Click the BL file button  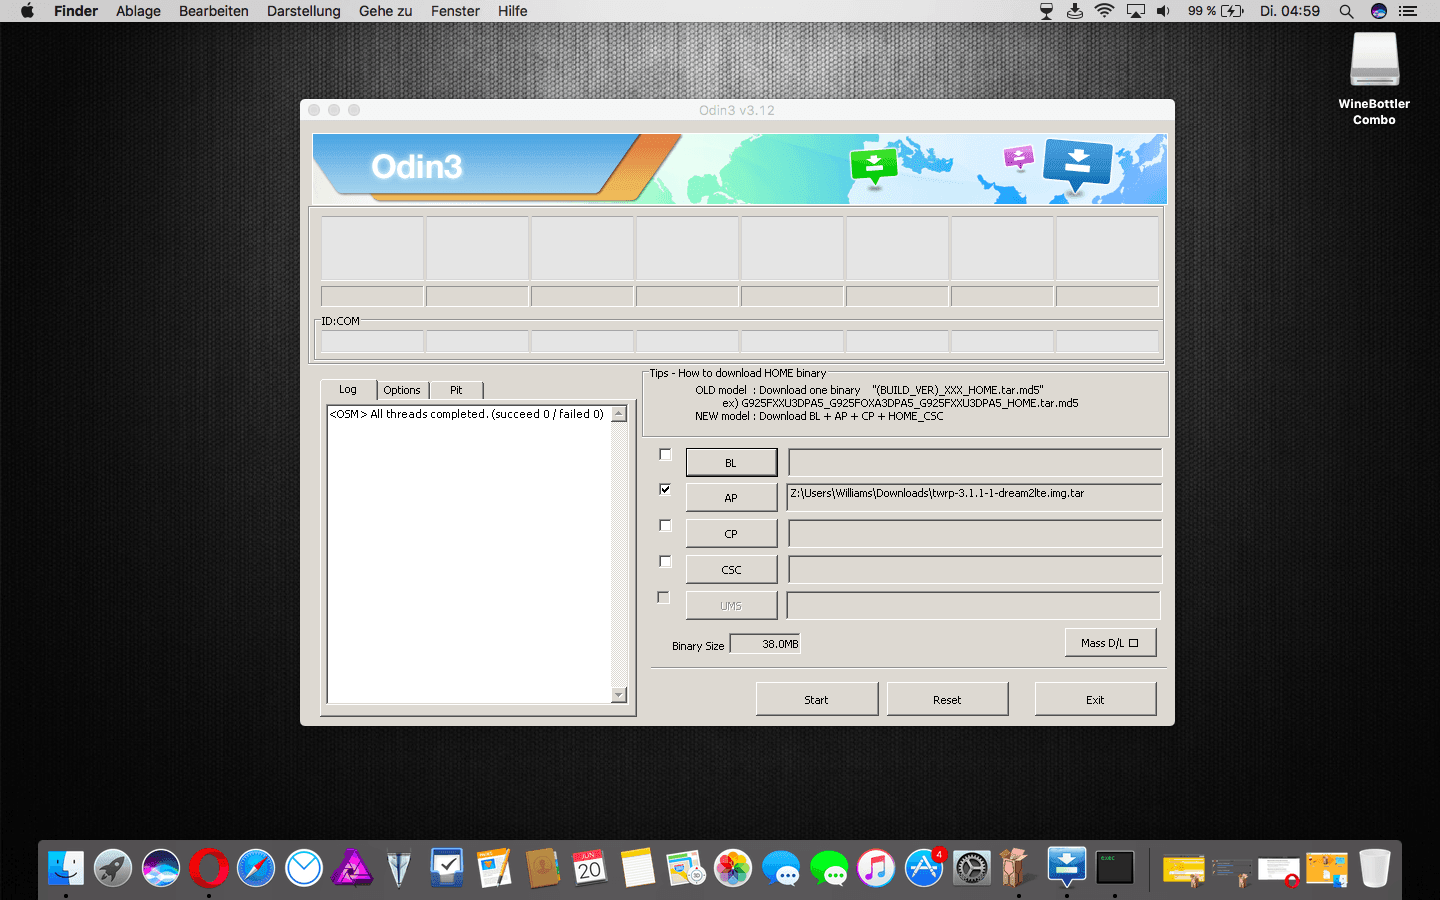[731, 463]
